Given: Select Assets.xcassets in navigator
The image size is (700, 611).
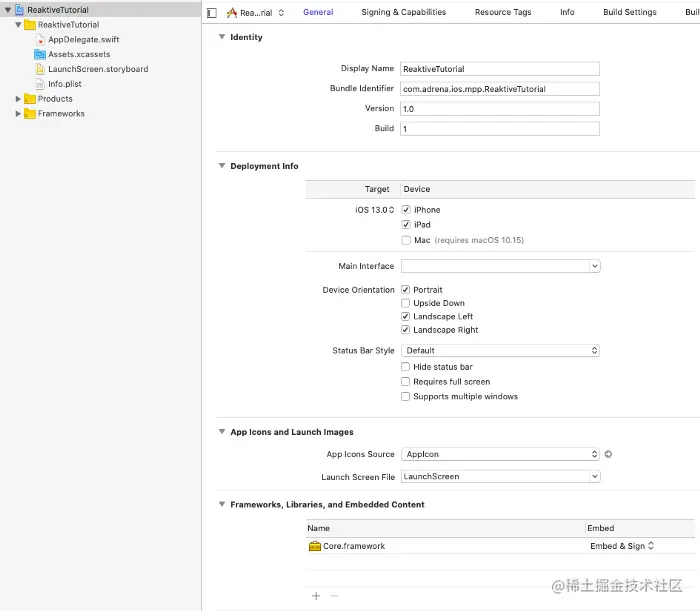Looking at the screenshot, I should (79, 54).
